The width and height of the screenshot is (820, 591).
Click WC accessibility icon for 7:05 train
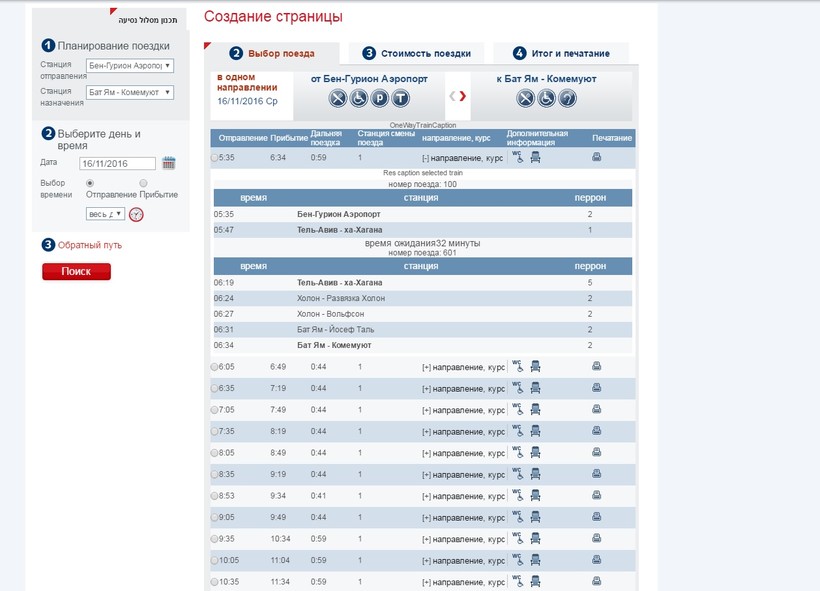[x=518, y=409]
